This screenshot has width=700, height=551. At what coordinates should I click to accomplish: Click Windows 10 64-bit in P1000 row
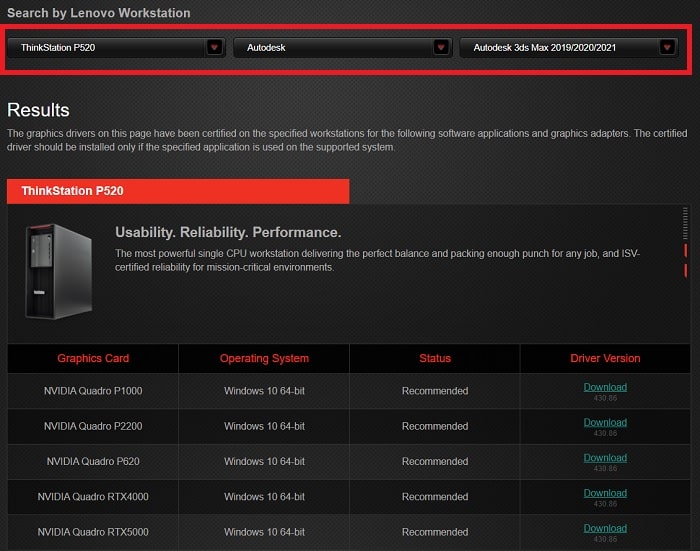pyautogui.click(x=264, y=391)
